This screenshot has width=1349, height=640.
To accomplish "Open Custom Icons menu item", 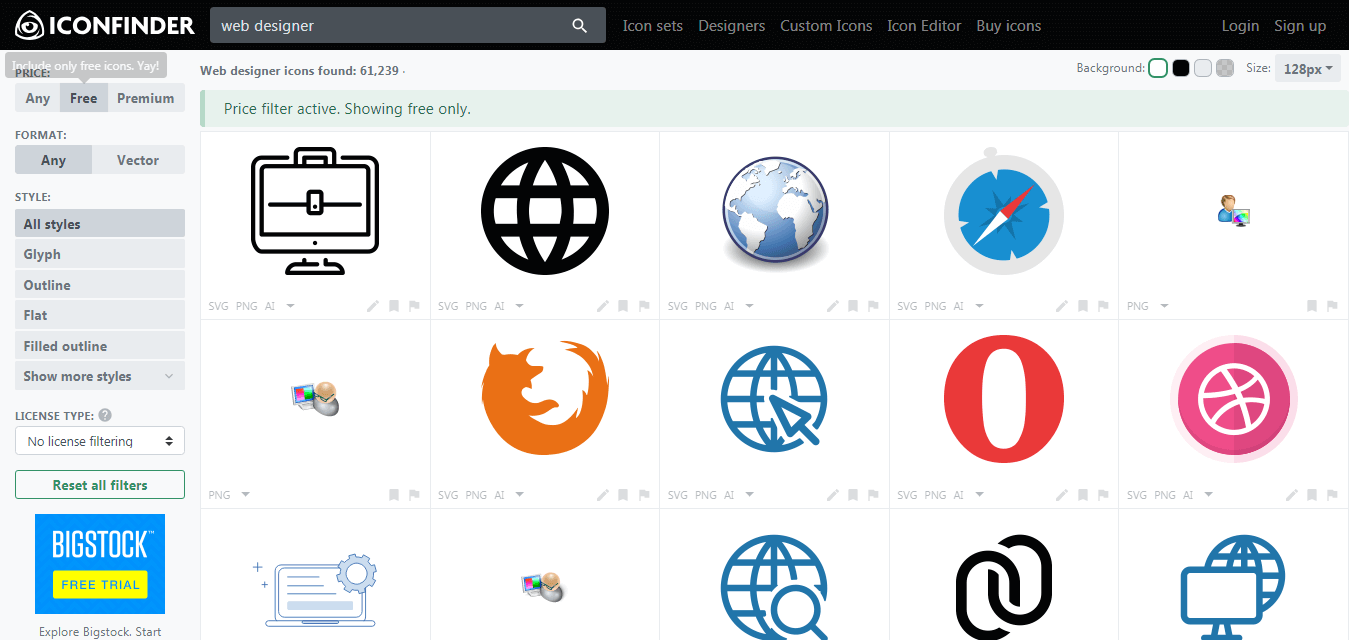I will (x=826, y=26).
